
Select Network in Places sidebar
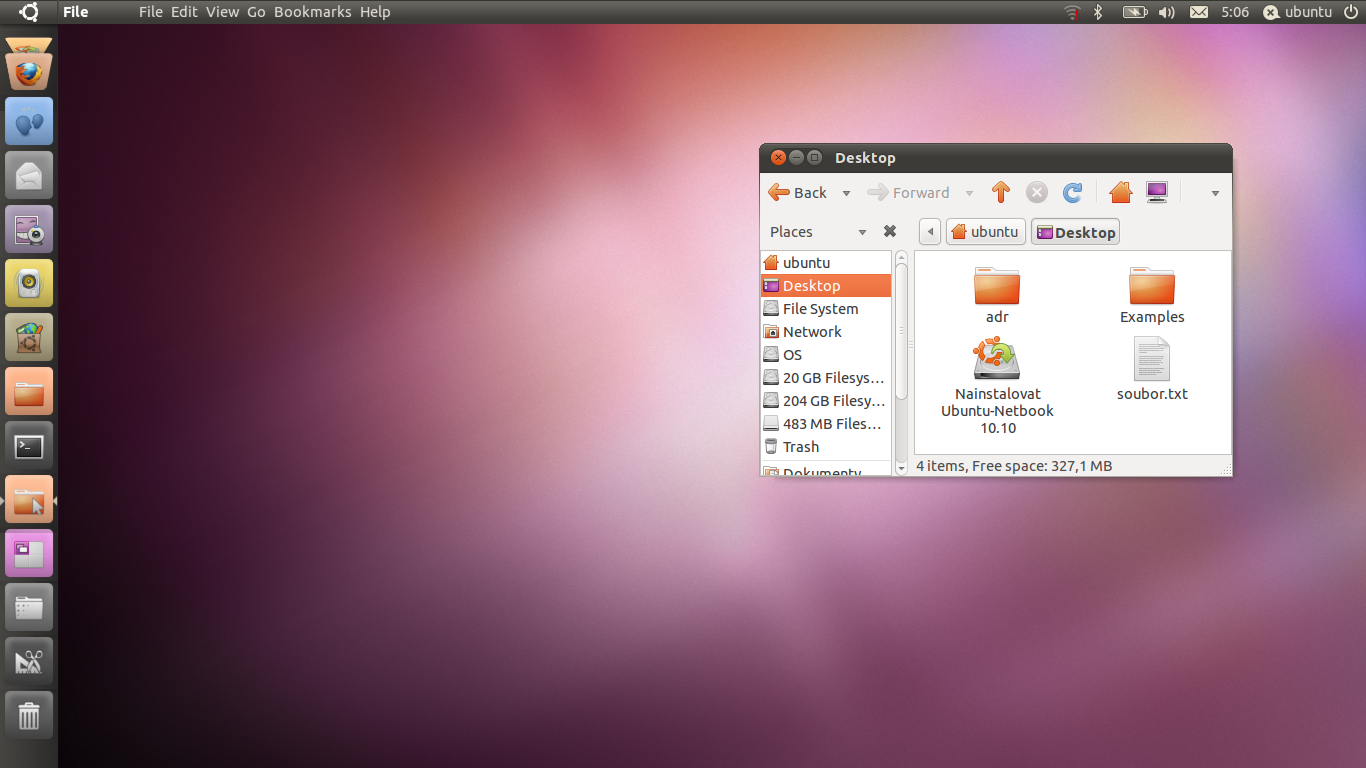tap(826, 331)
